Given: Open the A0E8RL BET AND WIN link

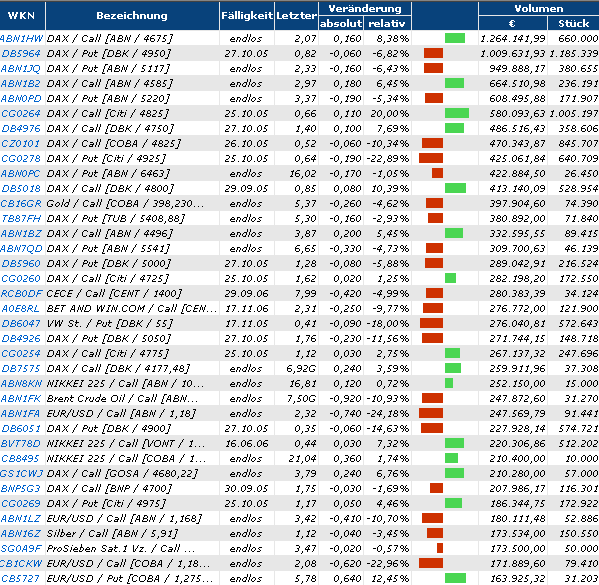Looking at the screenshot, I should pyautogui.click(x=21, y=308).
